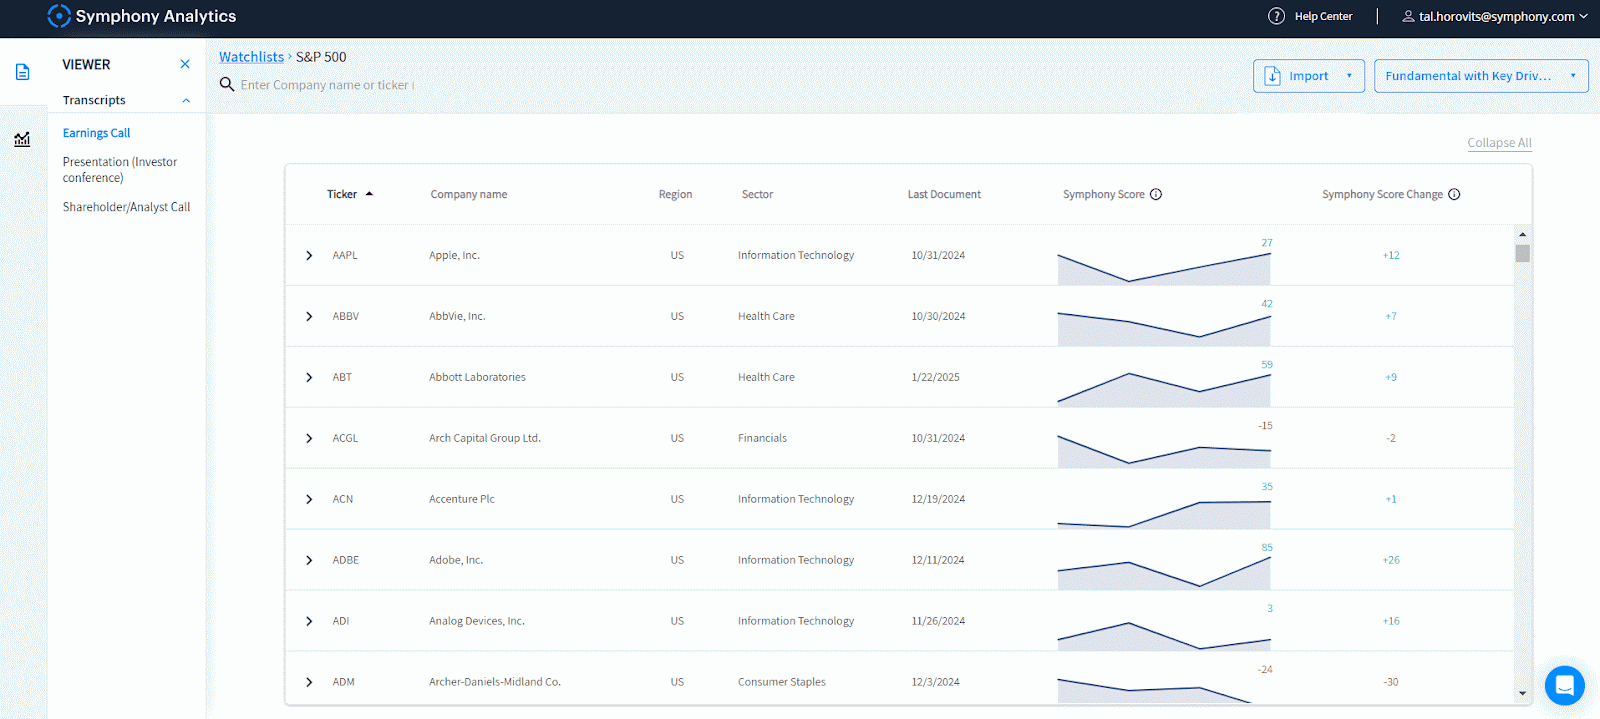
Task: Select Earnings Call transcript type
Action: pyautogui.click(x=96, y=133)
